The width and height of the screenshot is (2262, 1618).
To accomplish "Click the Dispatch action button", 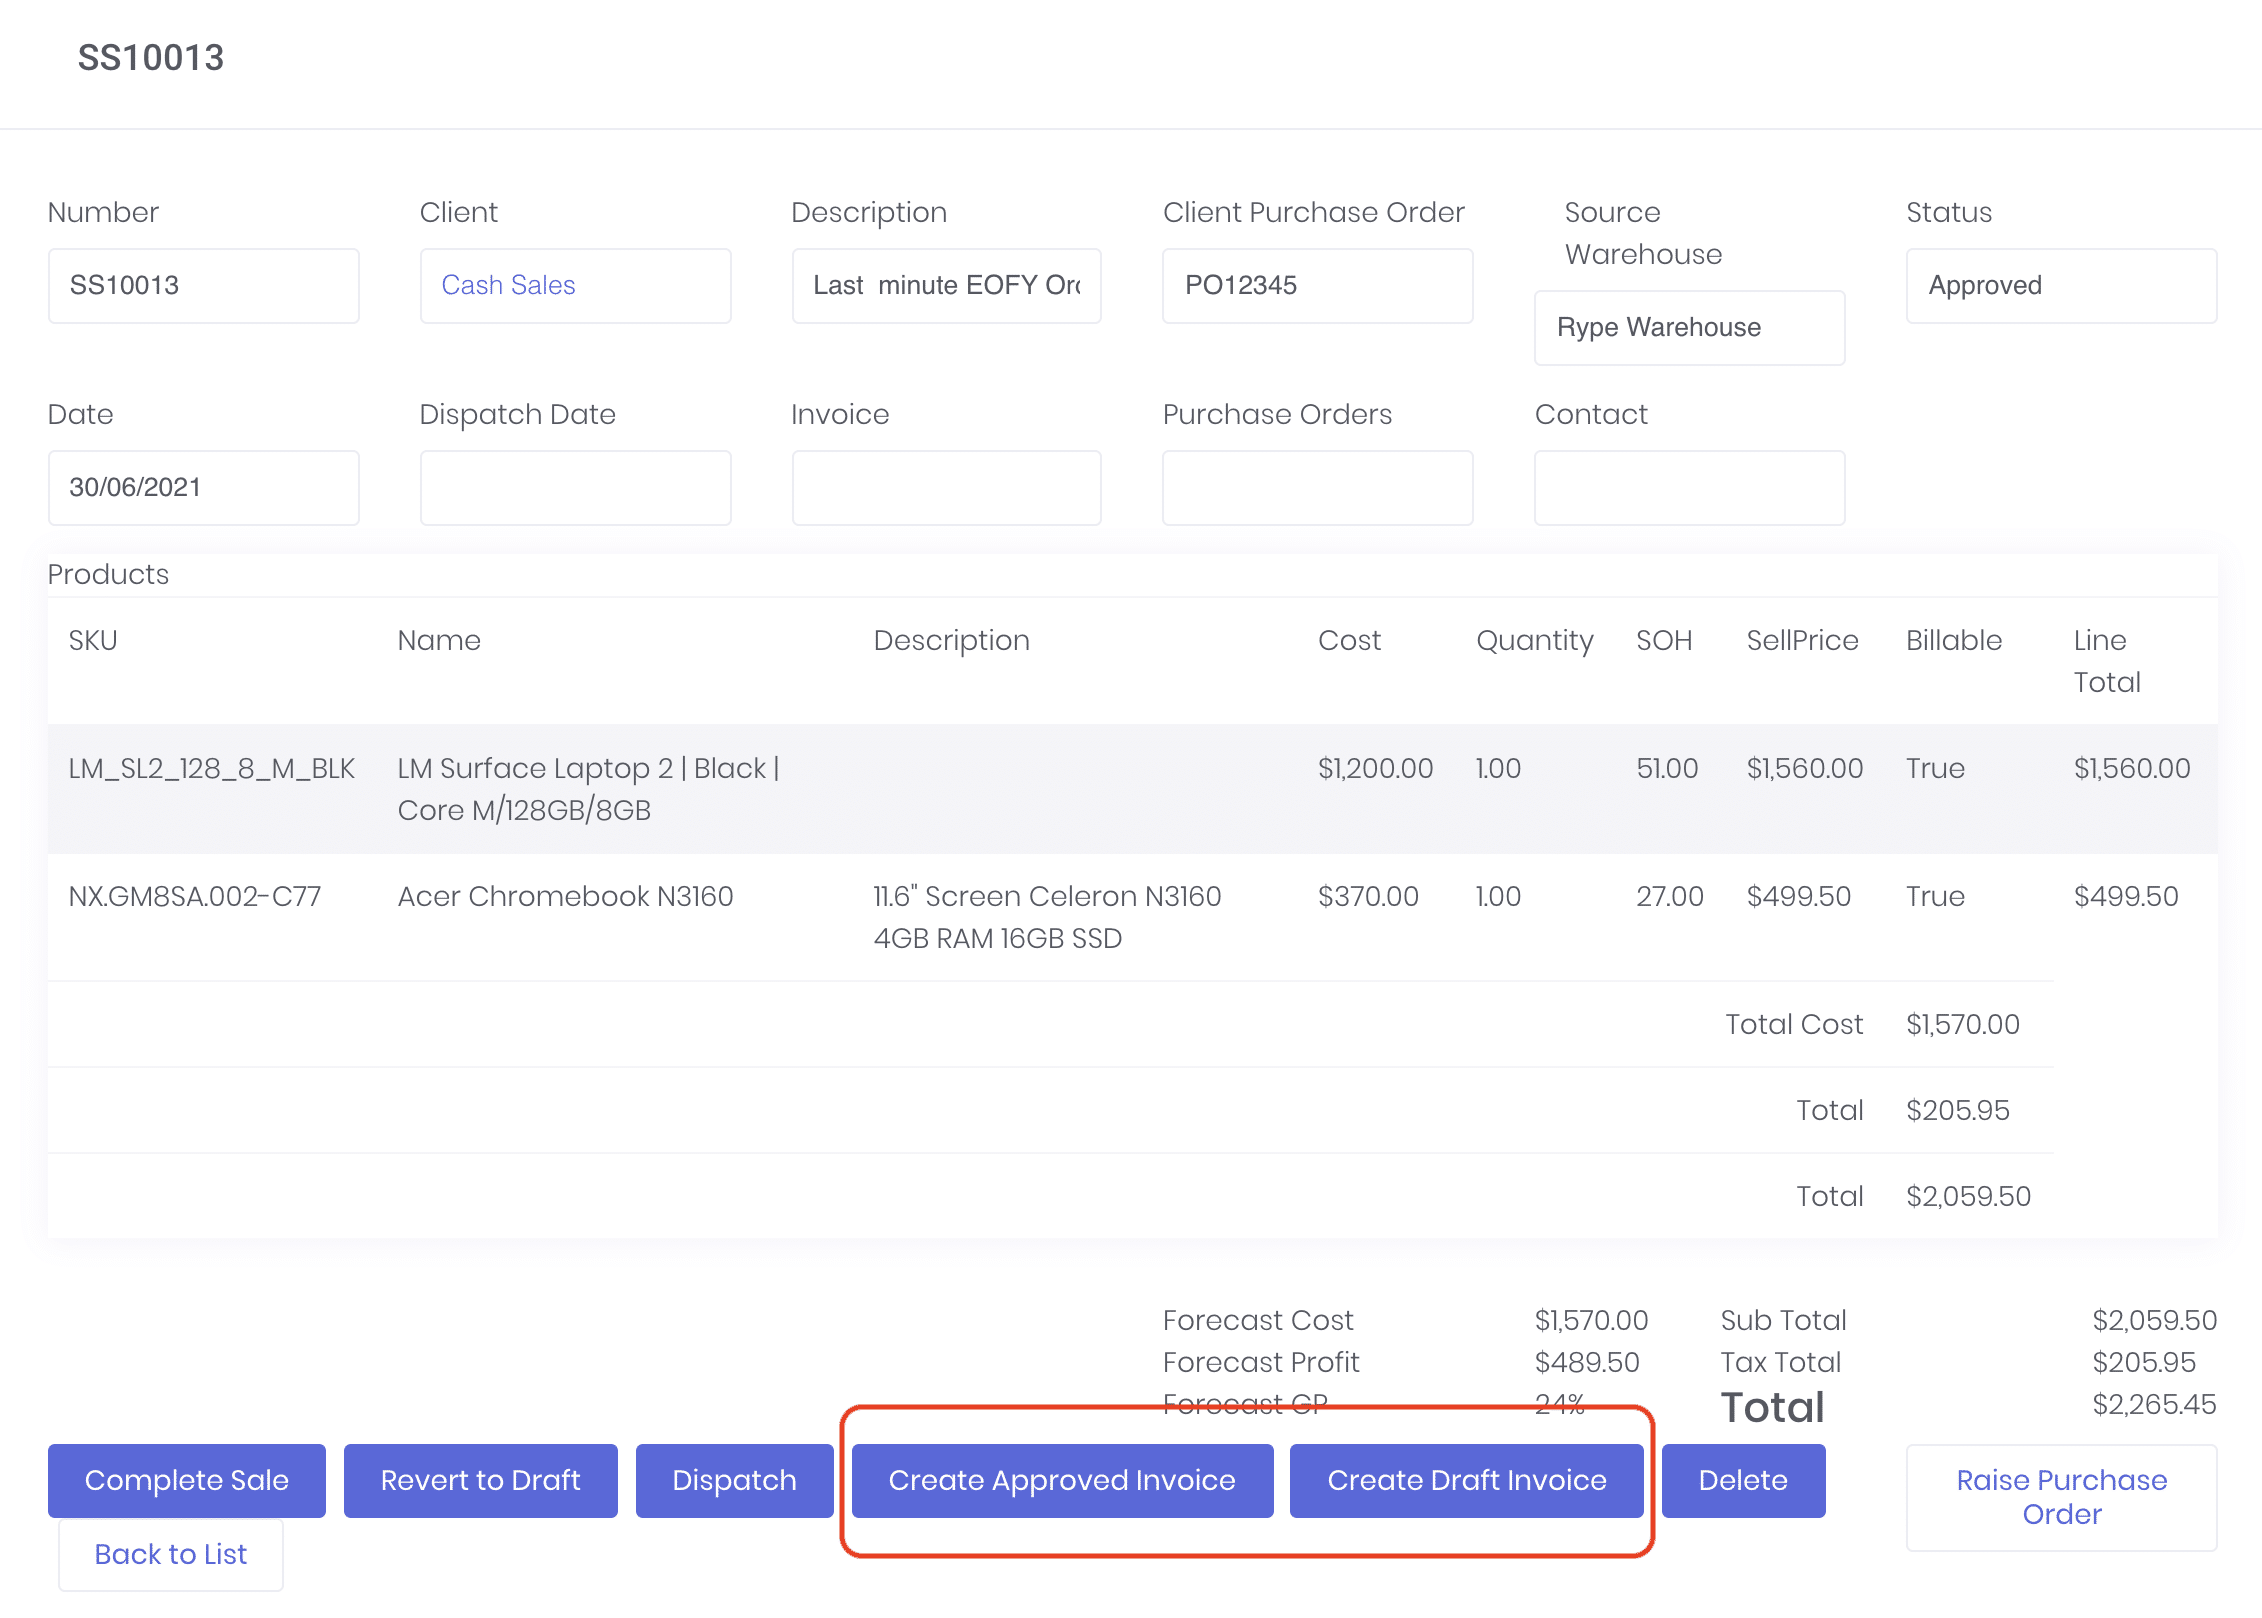I will click(734, 1478).
